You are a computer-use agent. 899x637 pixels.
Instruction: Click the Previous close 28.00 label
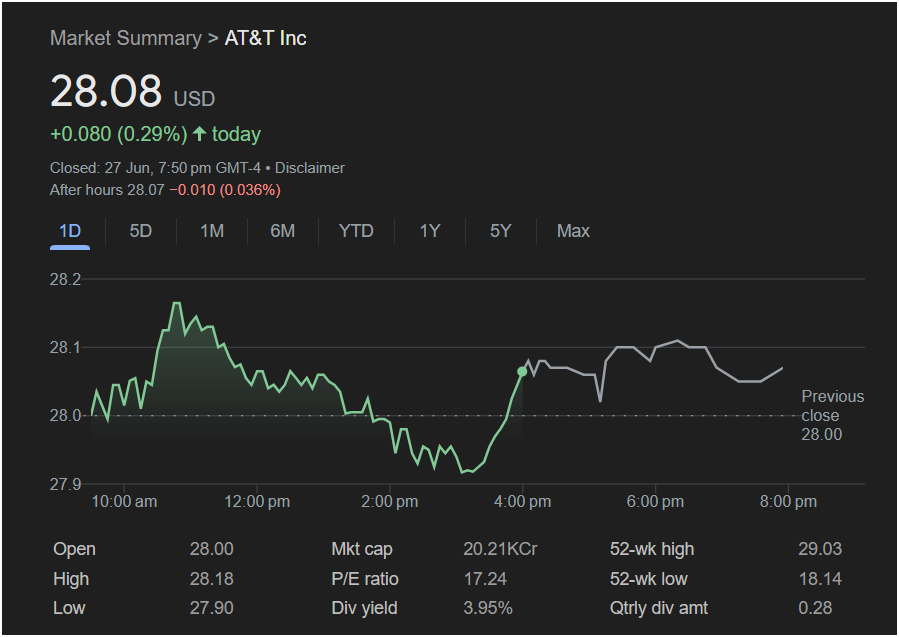point(832,415)
